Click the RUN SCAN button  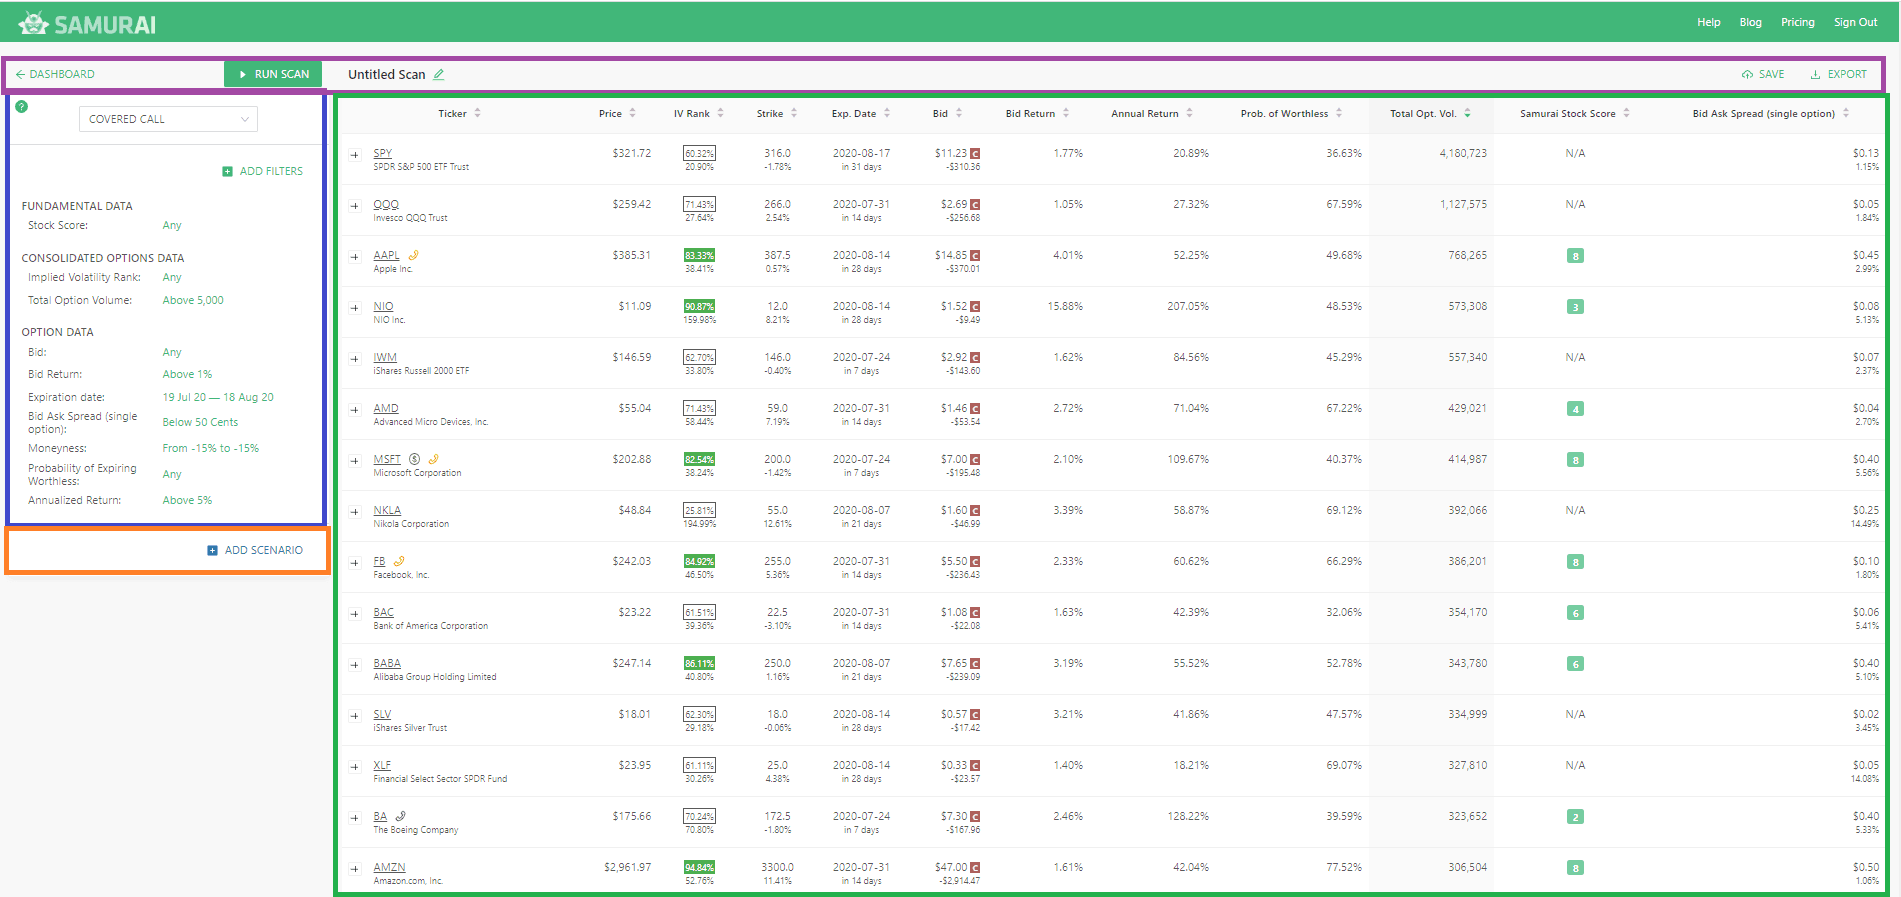[273, 74]
